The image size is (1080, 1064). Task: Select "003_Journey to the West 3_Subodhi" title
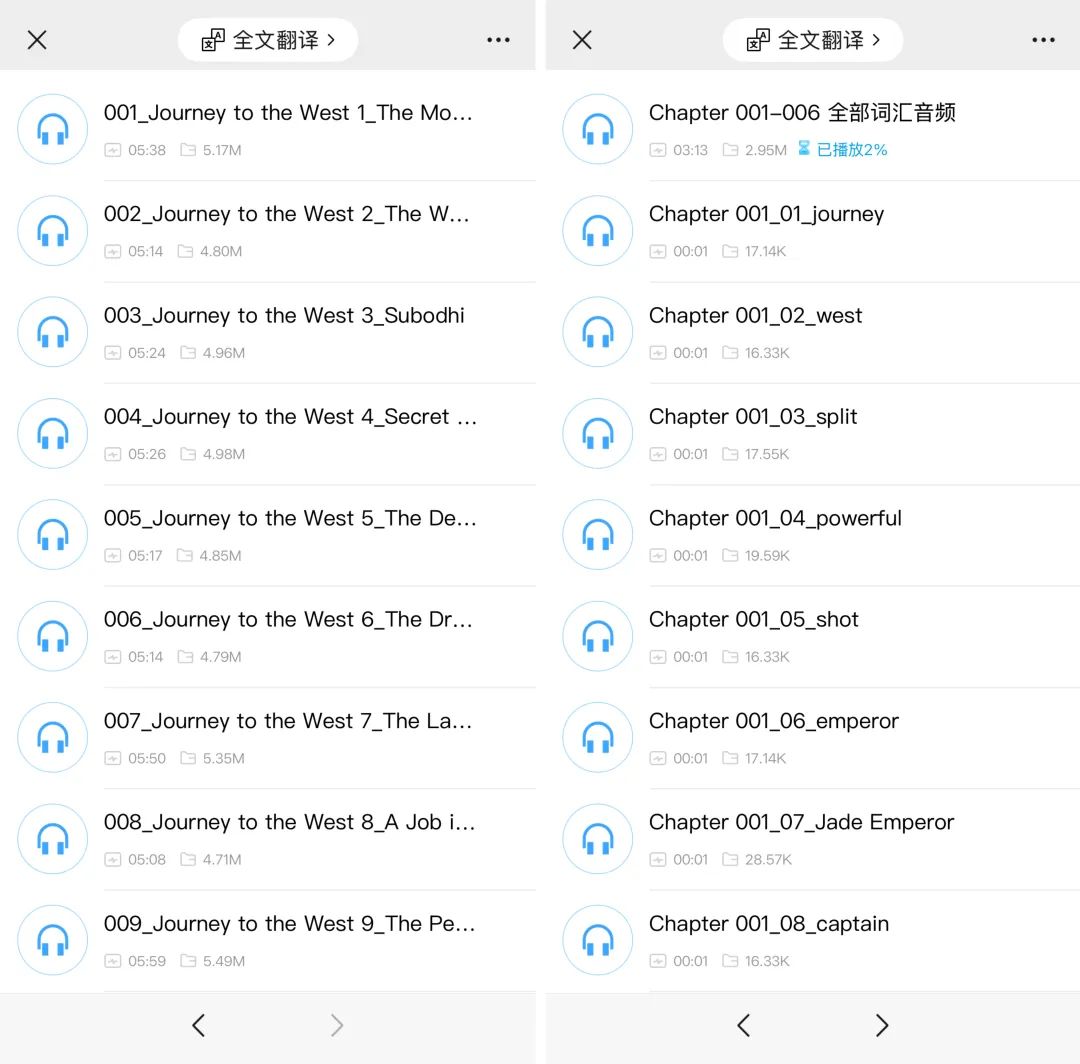point(284,315)
